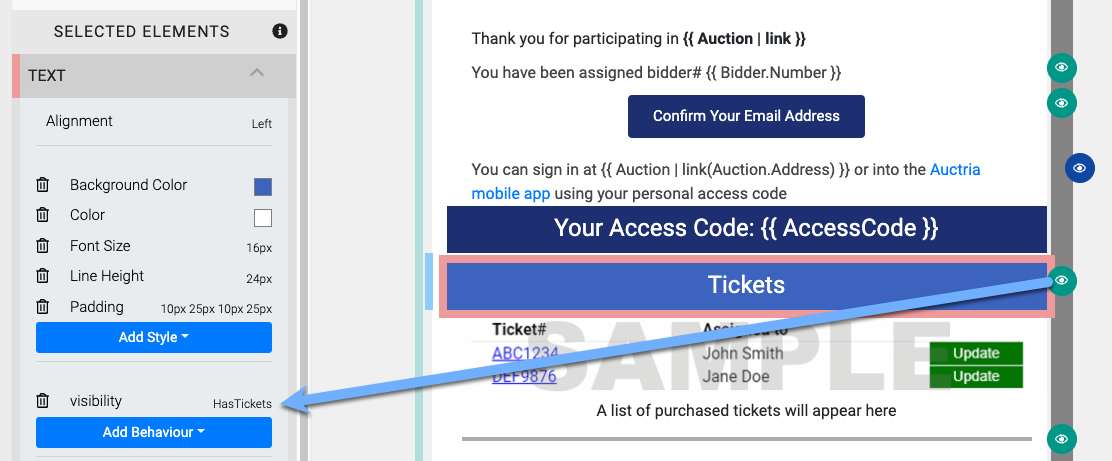Open ticket link ABC1234

coord(525,353)
